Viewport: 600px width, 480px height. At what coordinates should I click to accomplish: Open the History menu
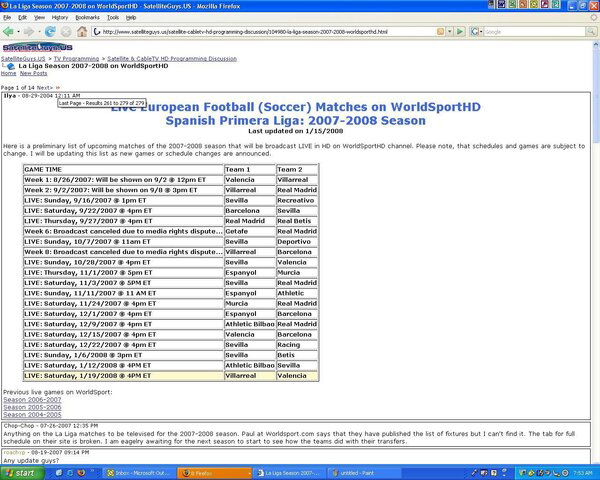[60, 18]
